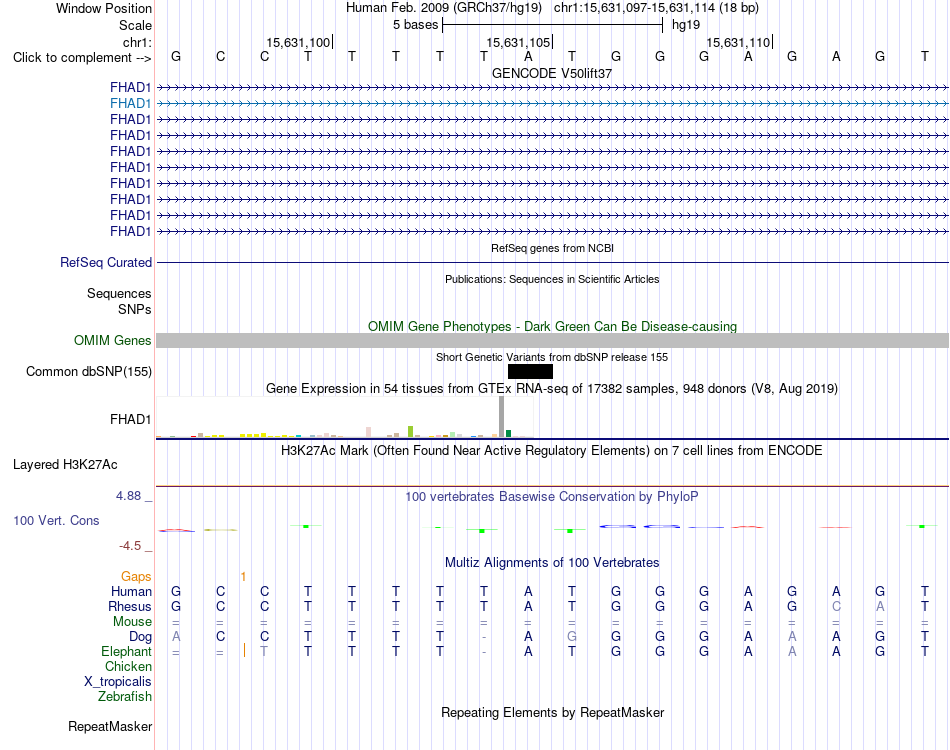Screen dimensions: 950x750
Task: Click the tall grey bar in GTEx chart
Action: coord(501,417)
